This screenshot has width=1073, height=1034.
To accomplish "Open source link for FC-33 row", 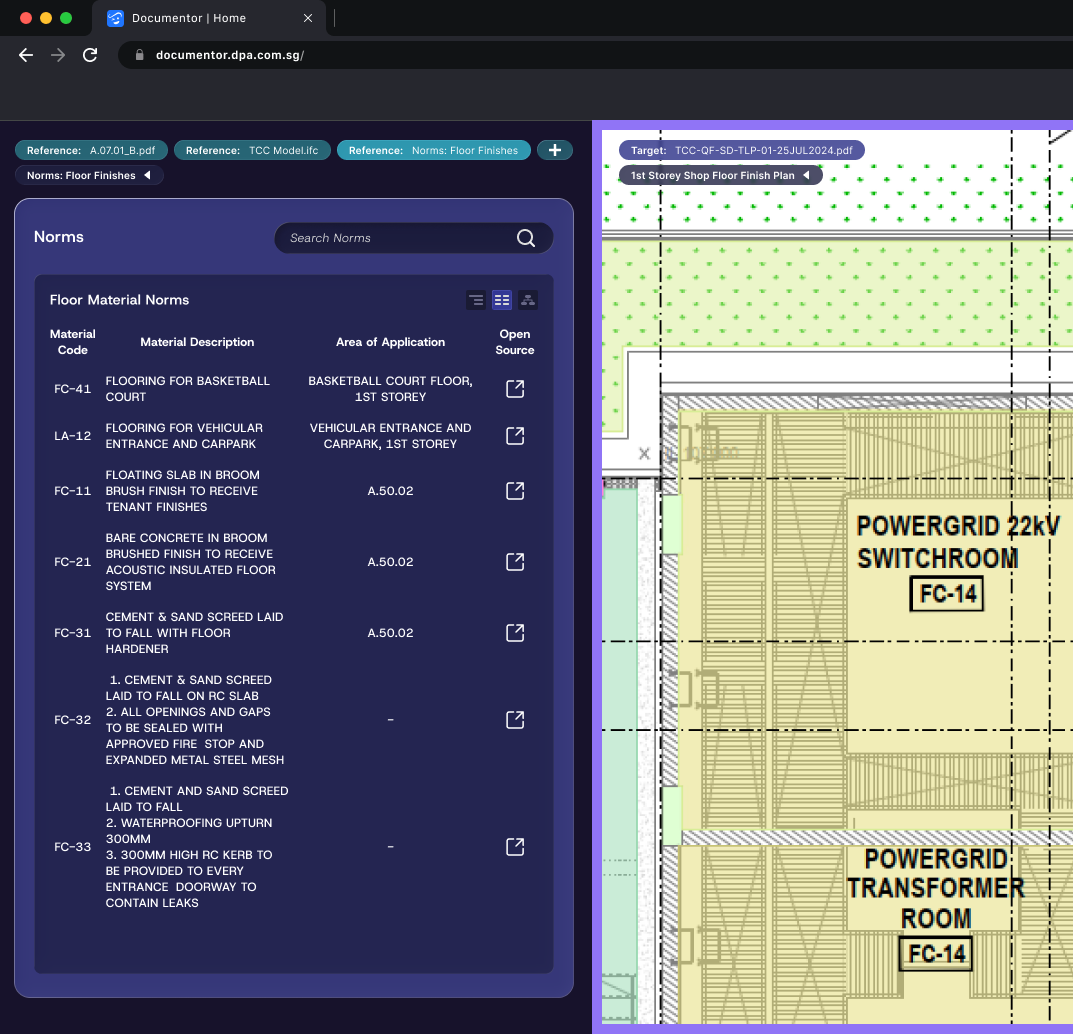I will [515, 847].
